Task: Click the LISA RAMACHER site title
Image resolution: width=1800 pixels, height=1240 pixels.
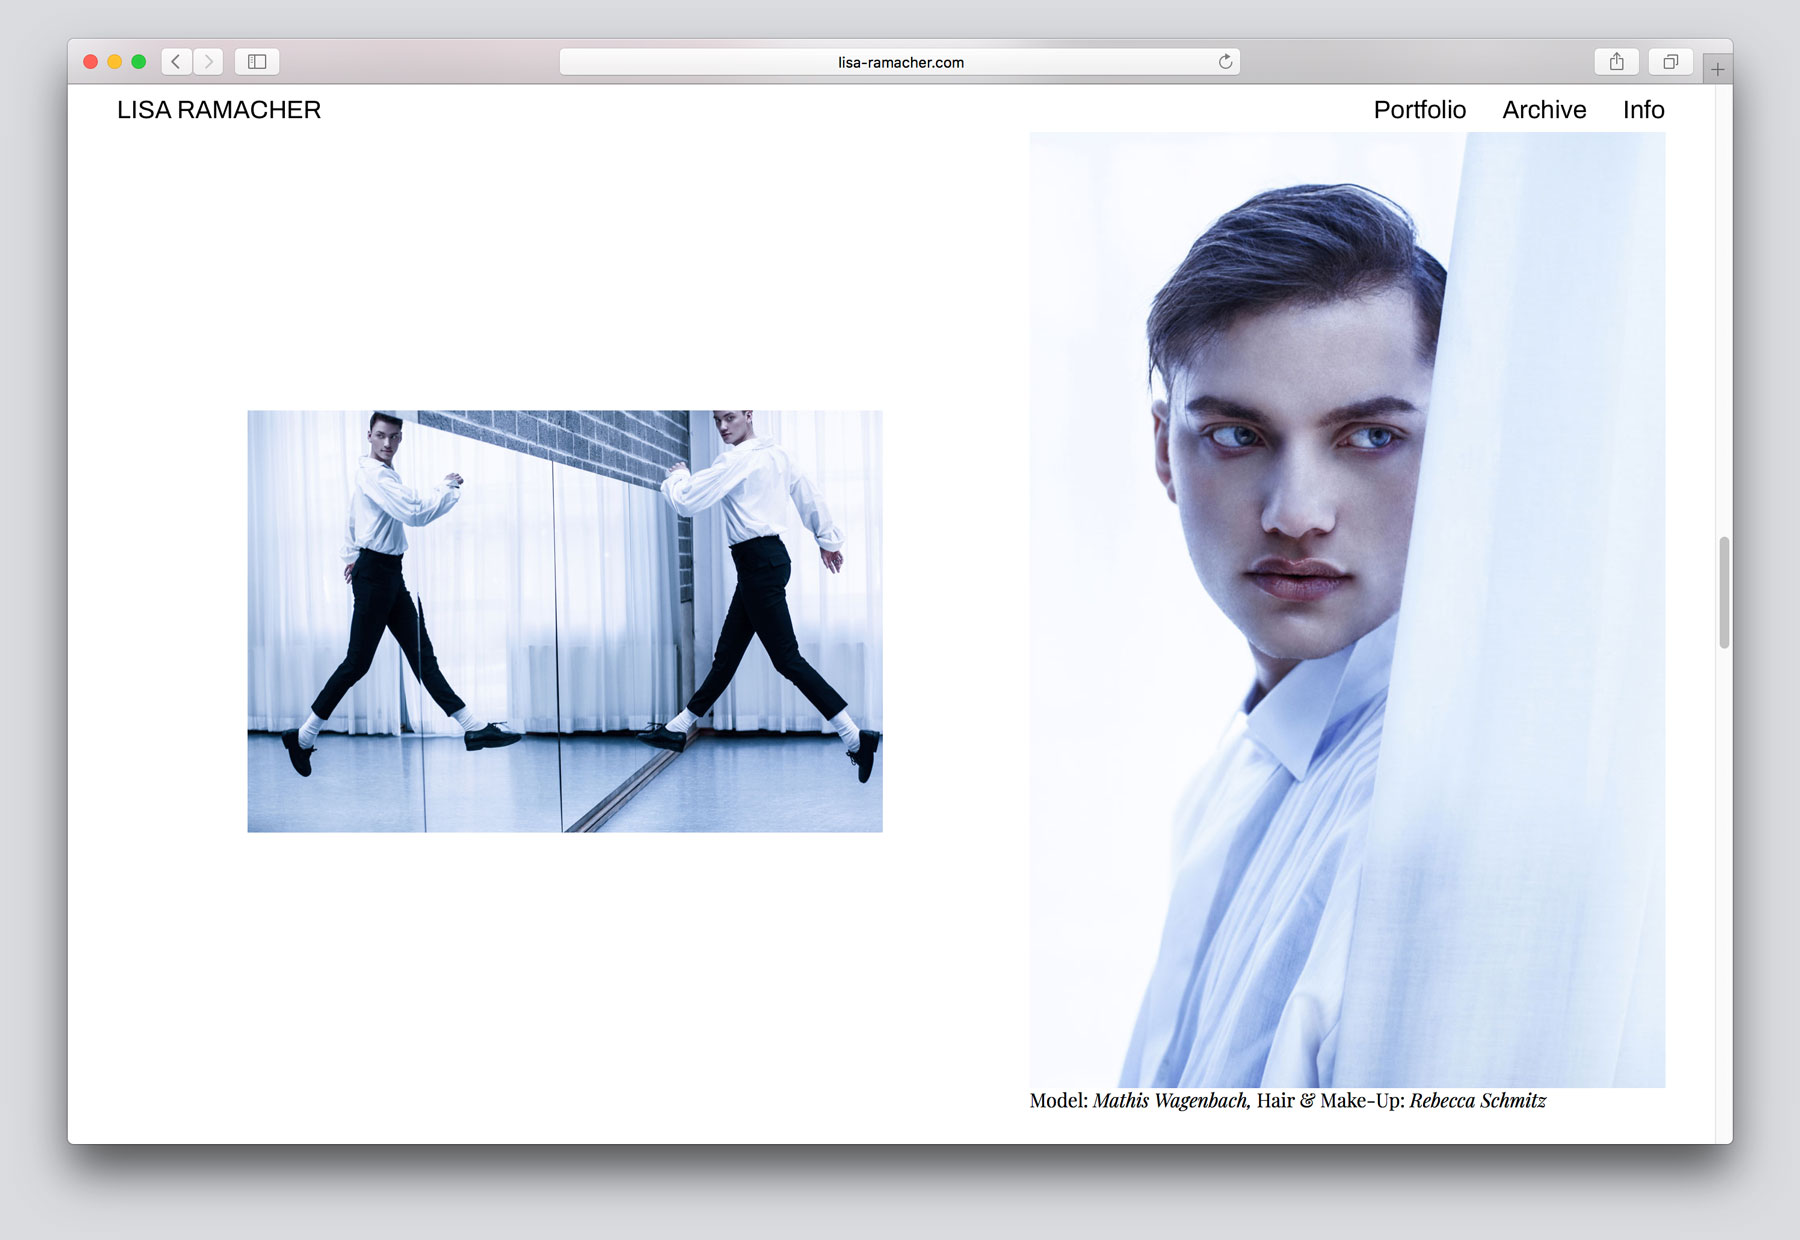Action: pos(219,110)
